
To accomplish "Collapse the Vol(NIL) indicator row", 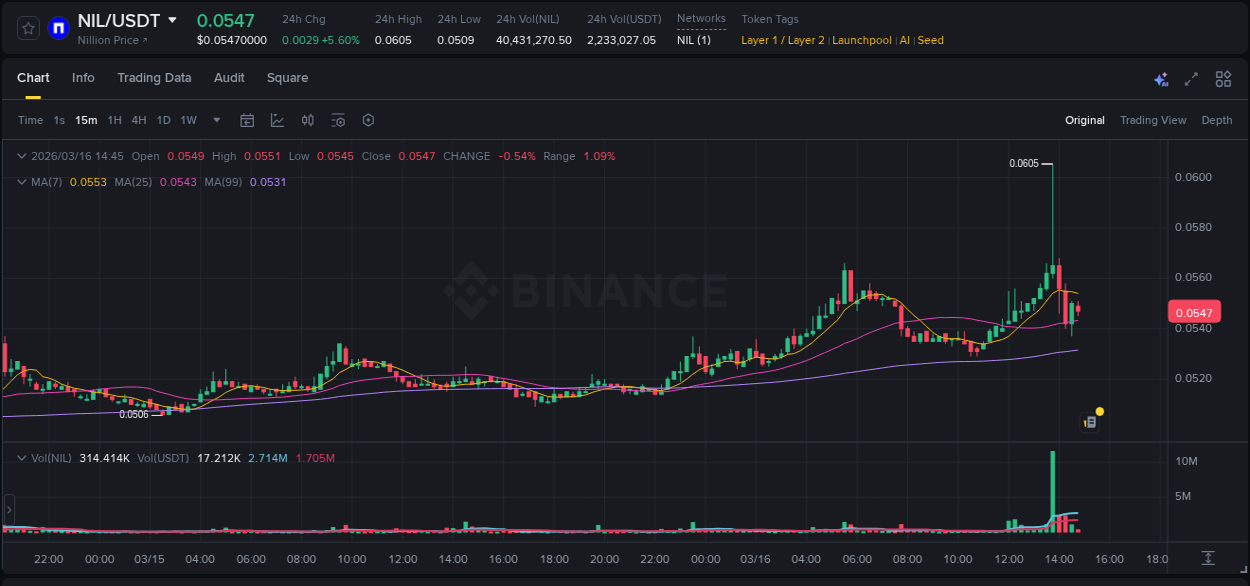I will 20,457.
